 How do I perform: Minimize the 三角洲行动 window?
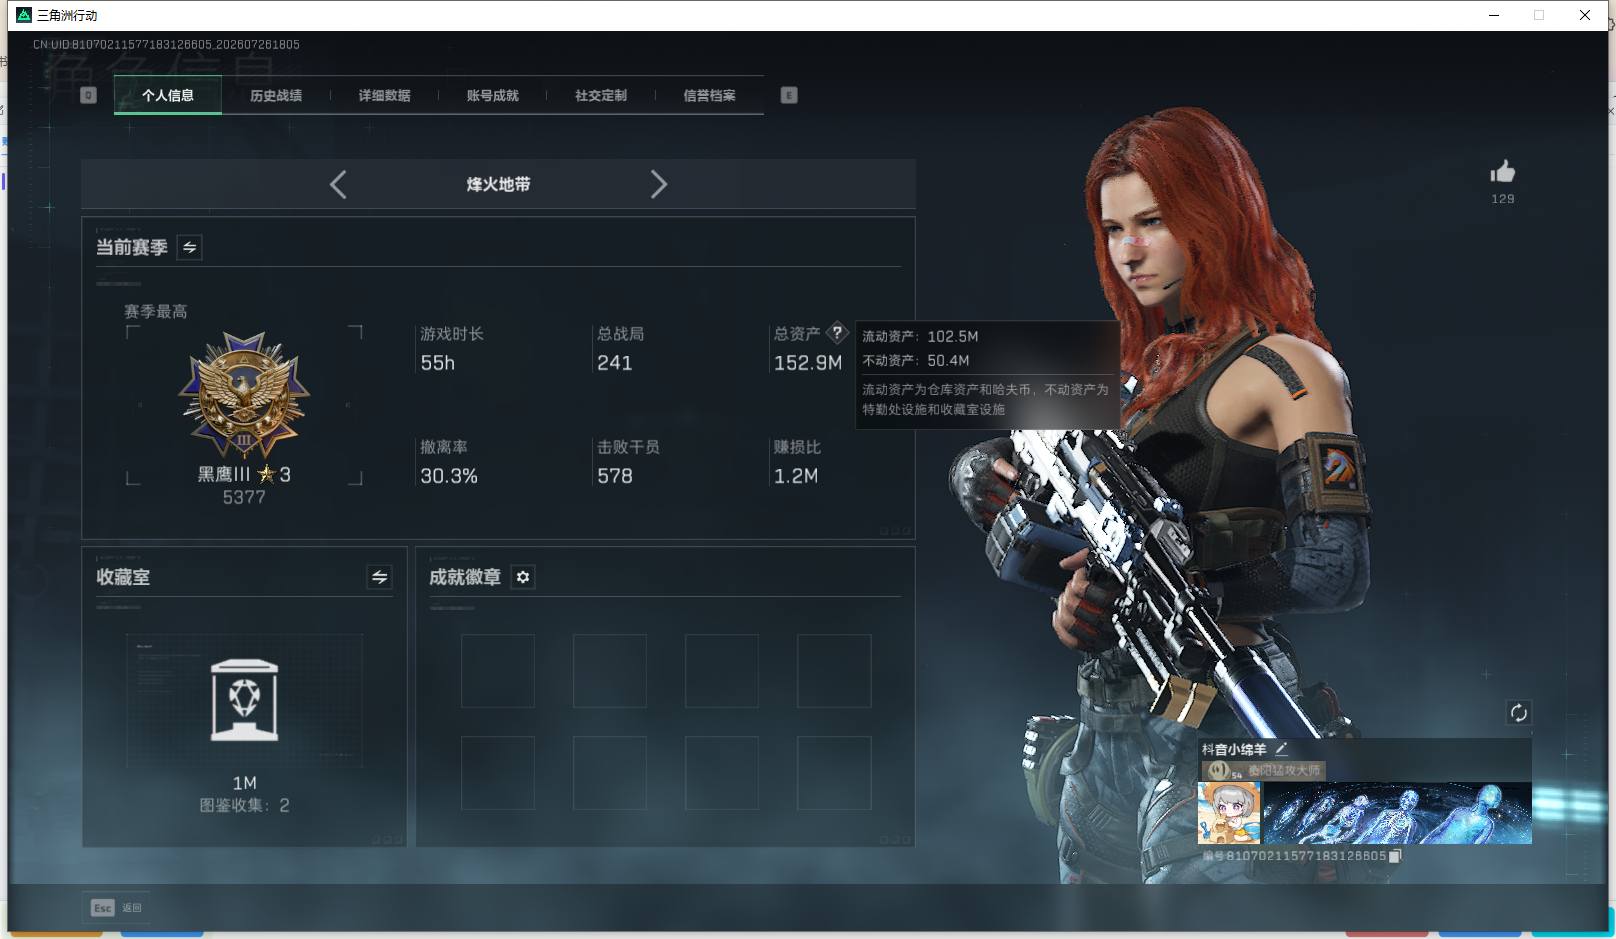tap(1494, 15)
